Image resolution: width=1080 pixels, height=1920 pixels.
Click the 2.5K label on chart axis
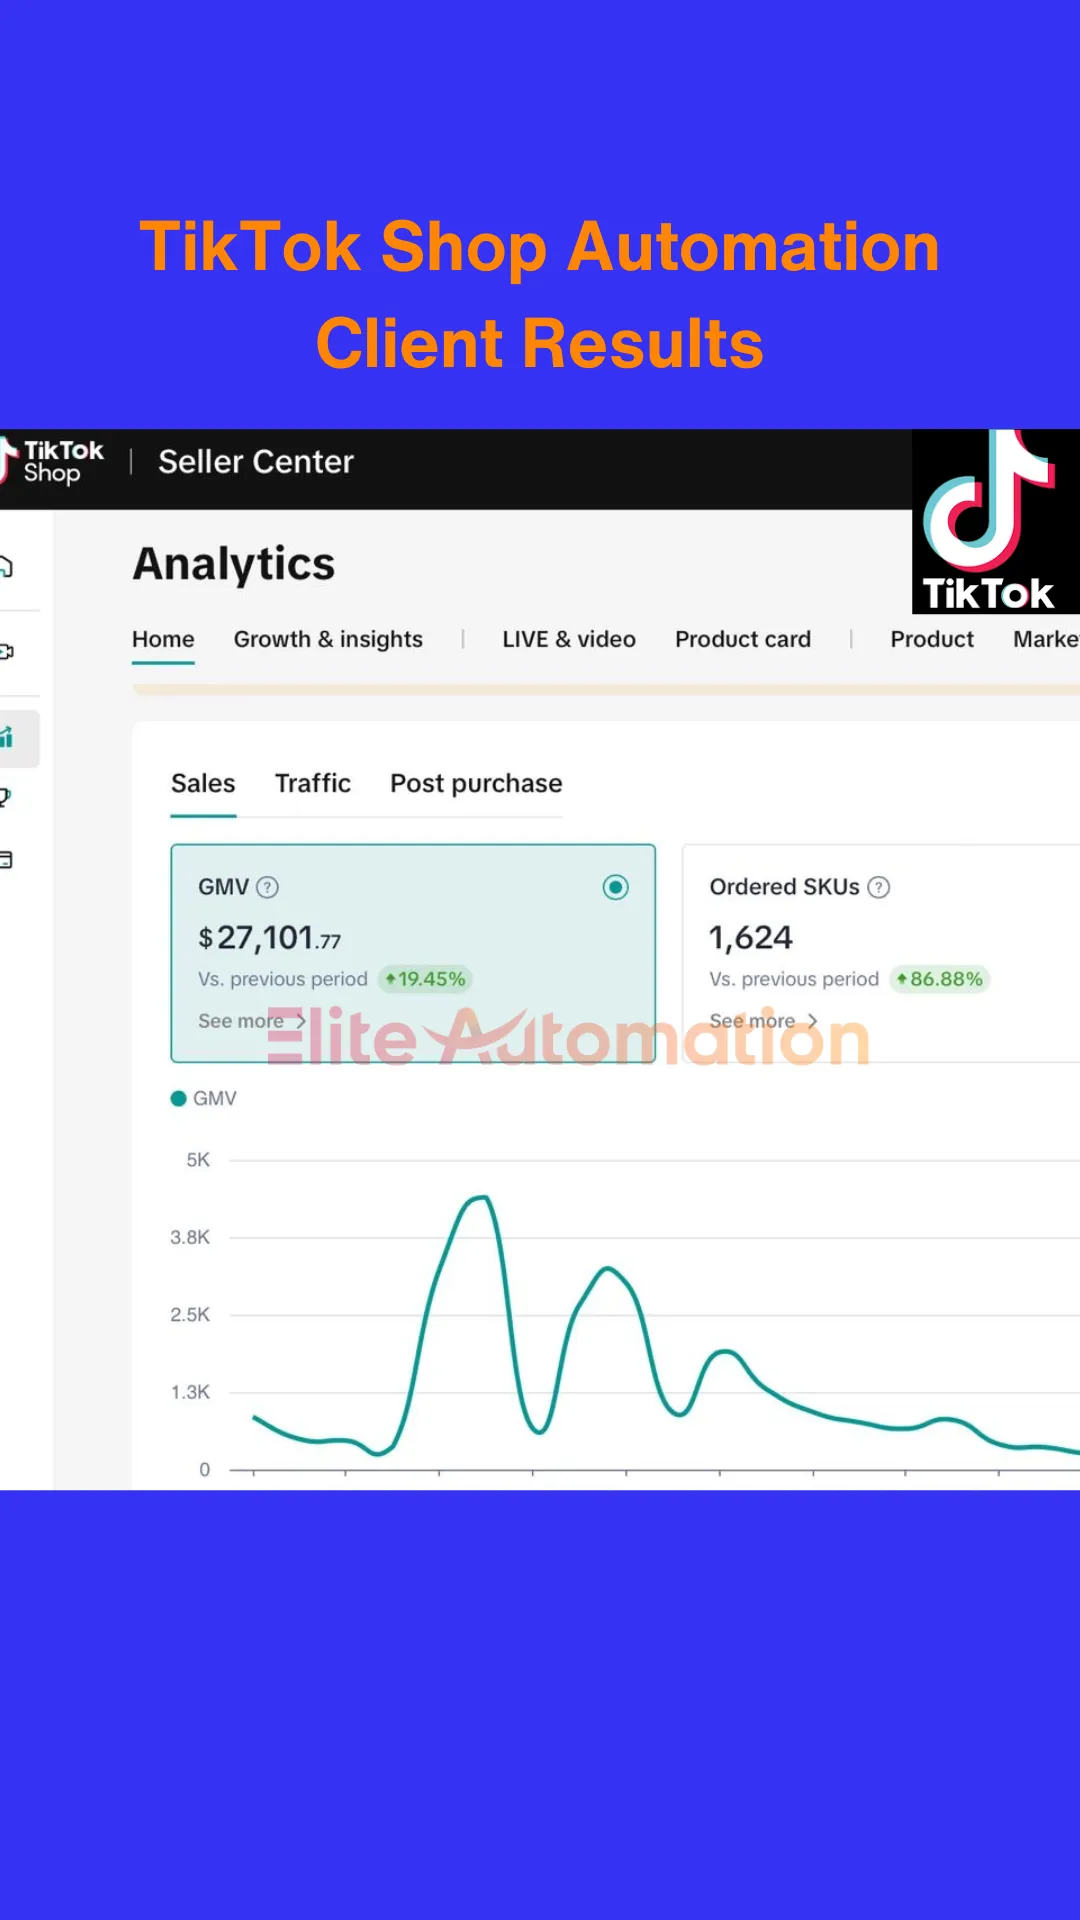tap(190, 1314)
